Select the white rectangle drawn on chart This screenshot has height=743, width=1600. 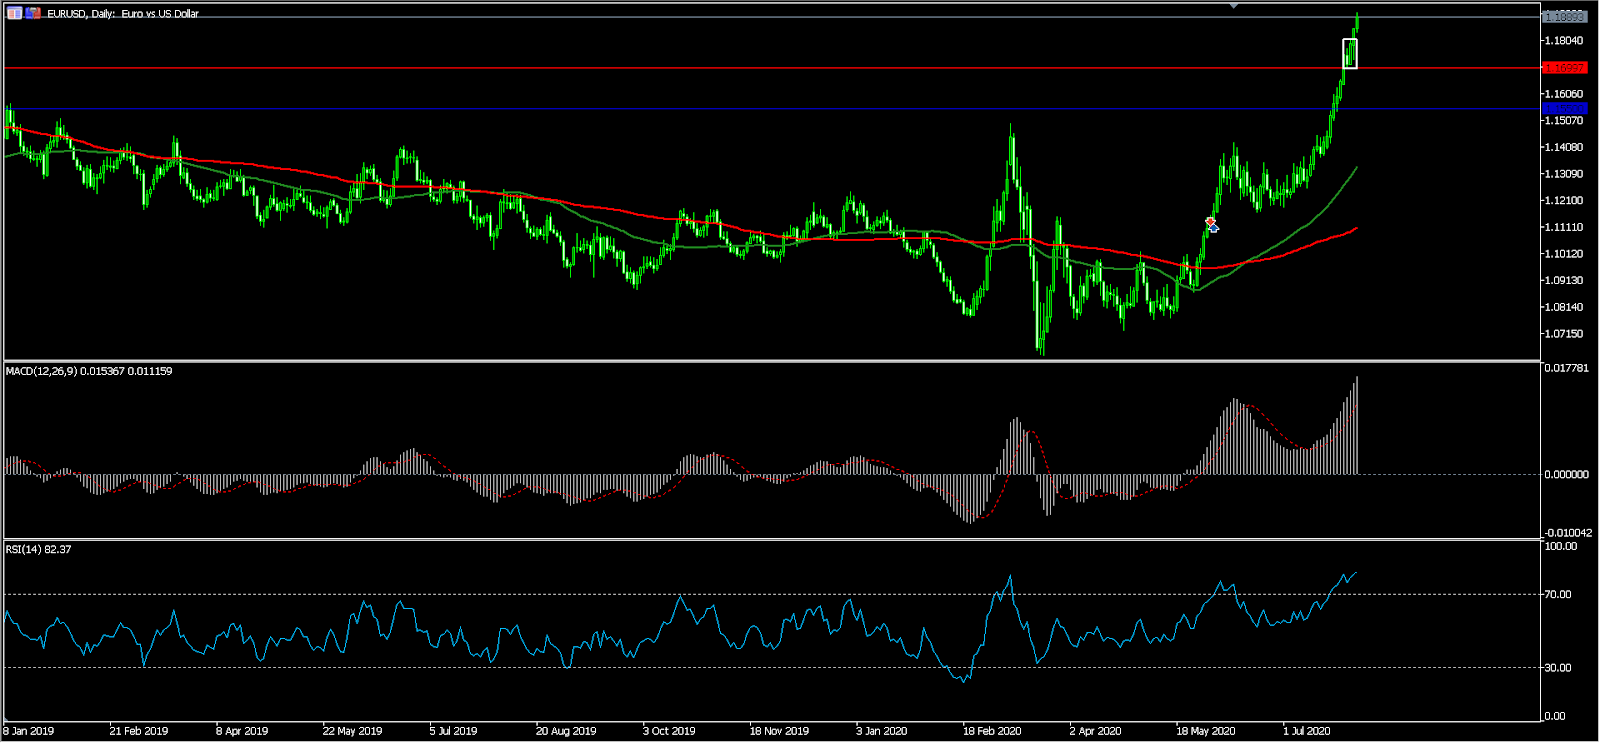[1350, 53]
